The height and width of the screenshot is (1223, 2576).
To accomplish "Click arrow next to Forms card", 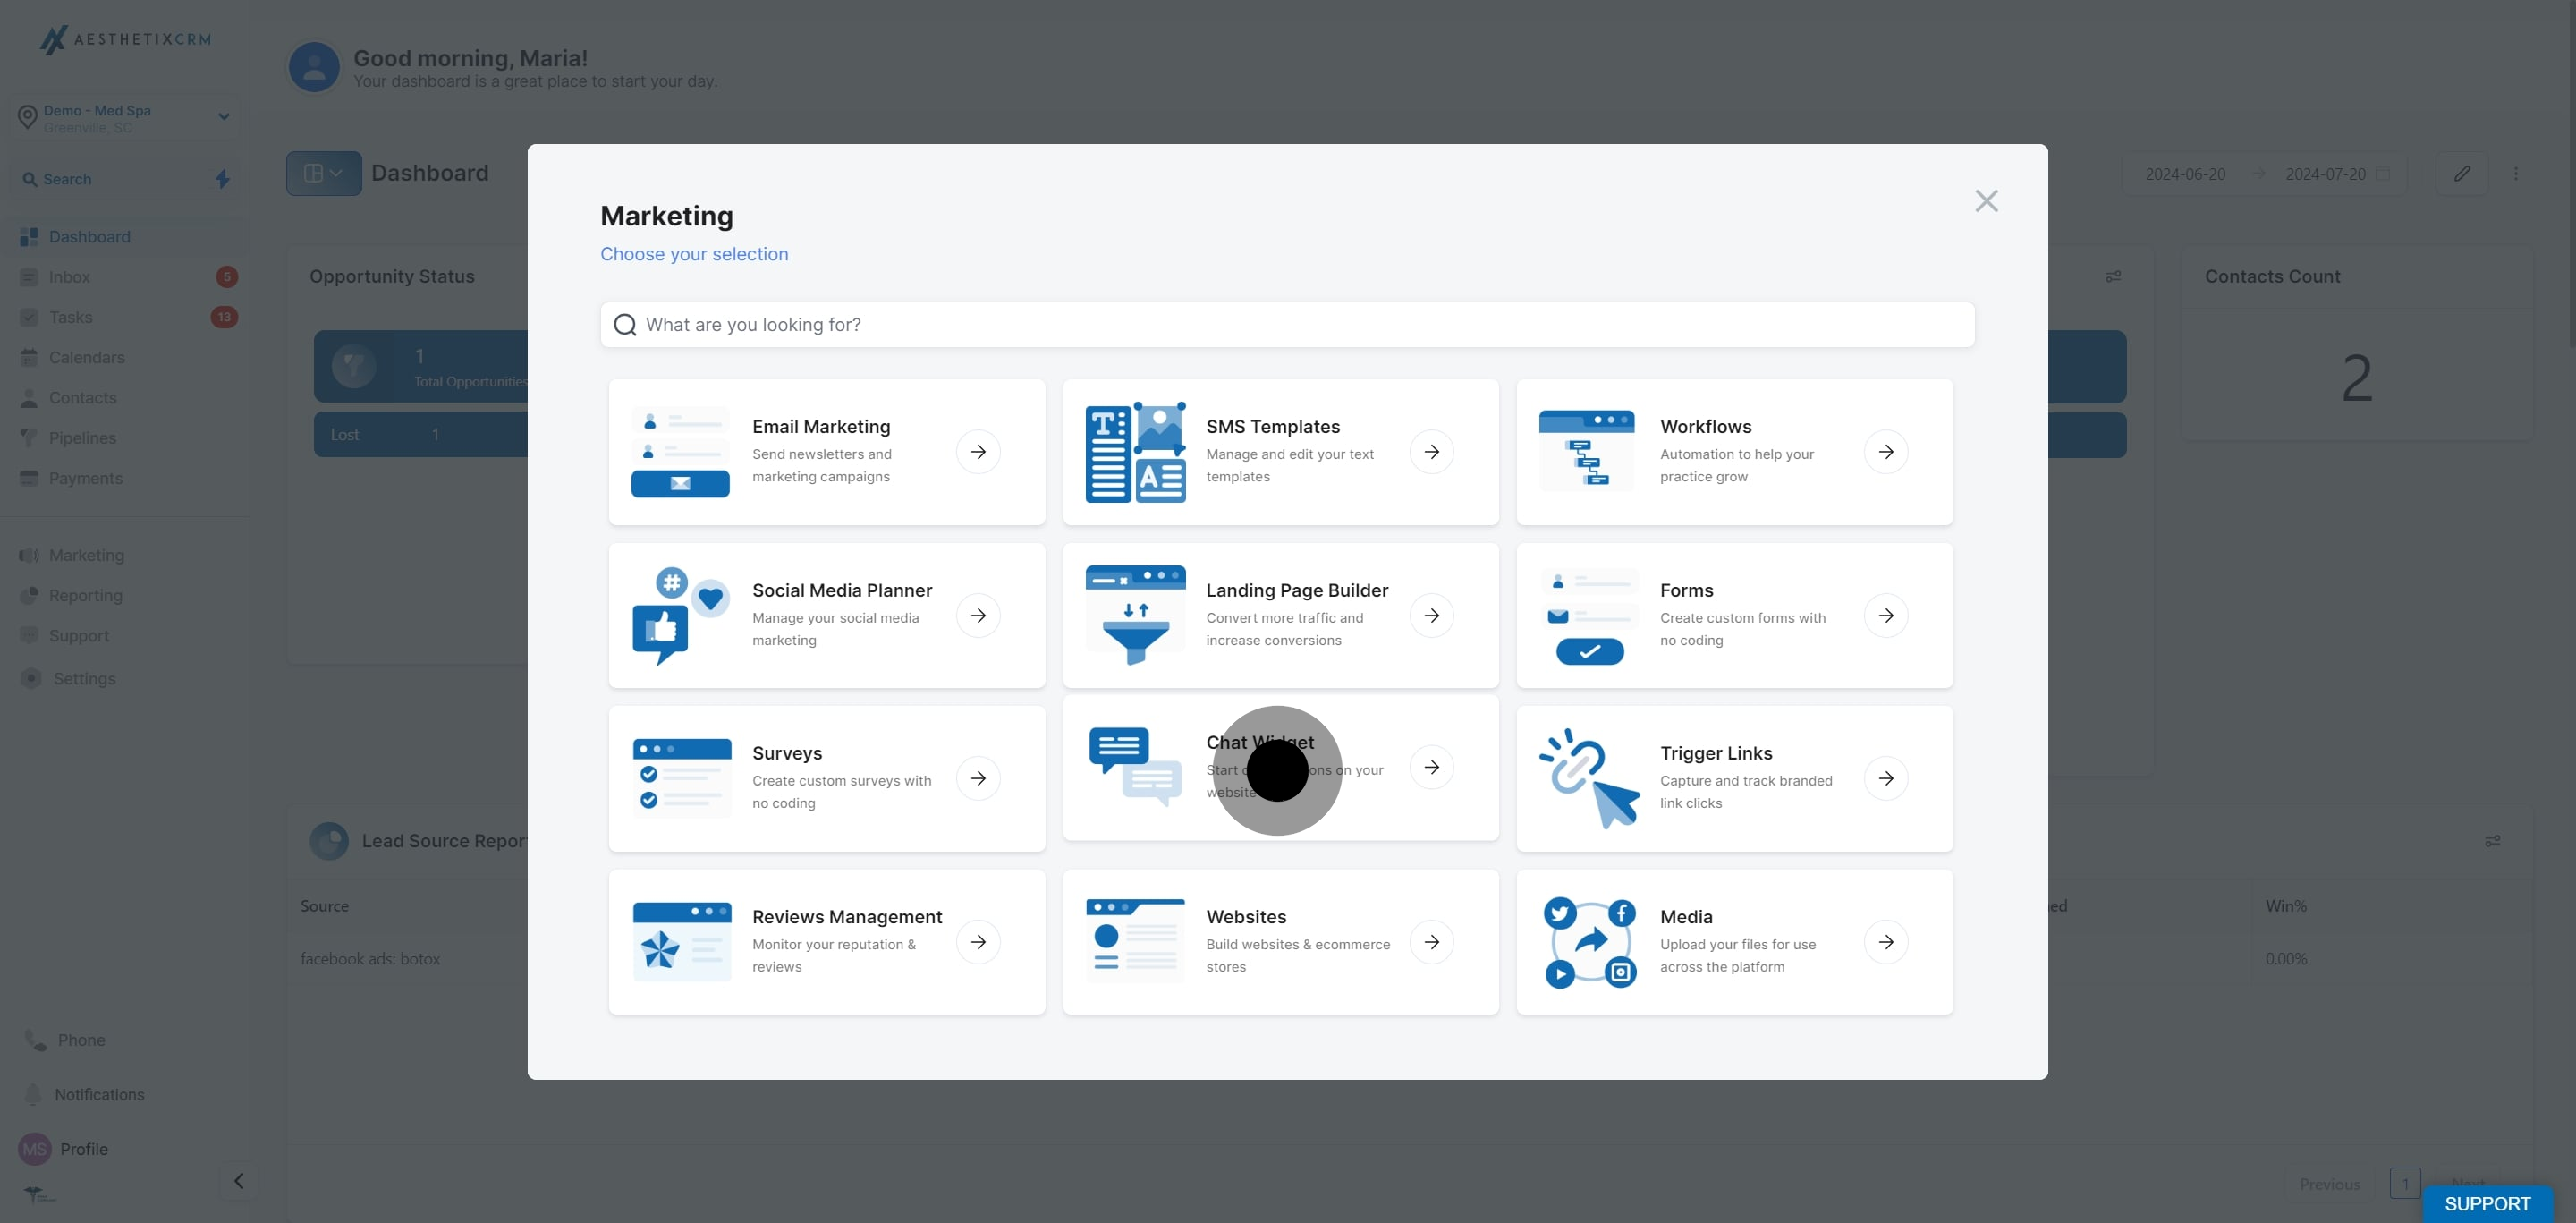I will tap(1885, 615).
